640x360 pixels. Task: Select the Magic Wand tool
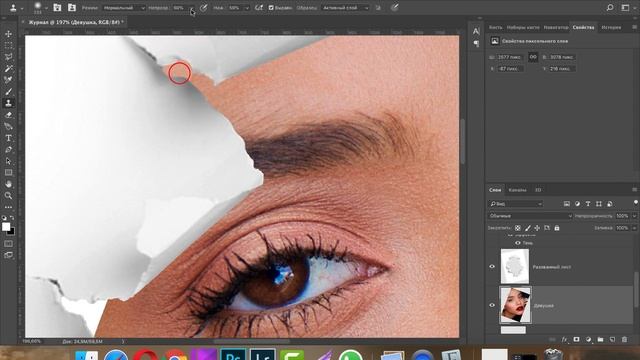pyautogui.click(x=8, y=69)
